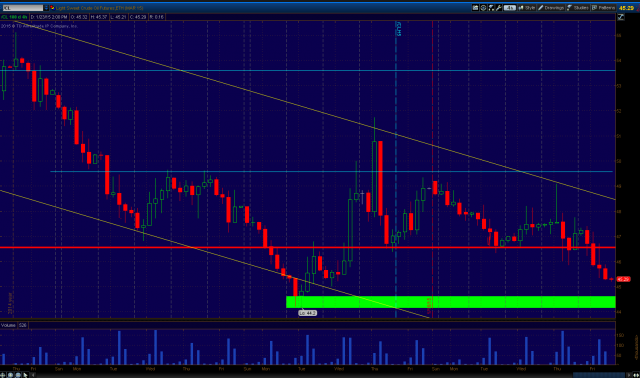
Task: Click the crosshair pan icon at bottom-left
Action: [2, 375]
